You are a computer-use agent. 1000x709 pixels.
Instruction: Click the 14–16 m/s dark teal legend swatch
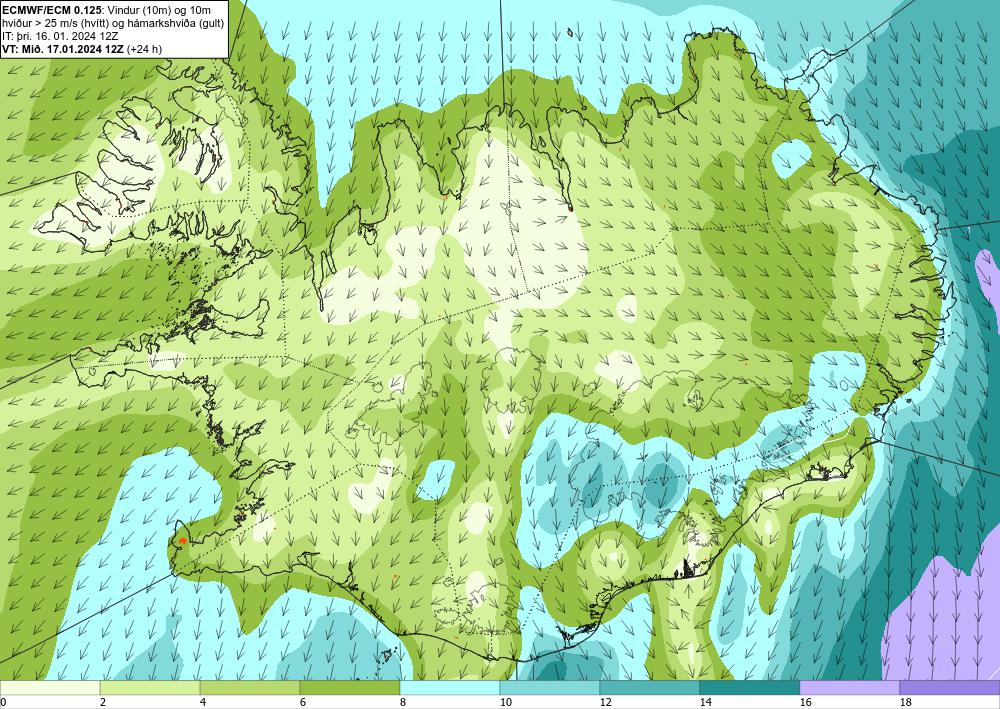pos(750,688)
